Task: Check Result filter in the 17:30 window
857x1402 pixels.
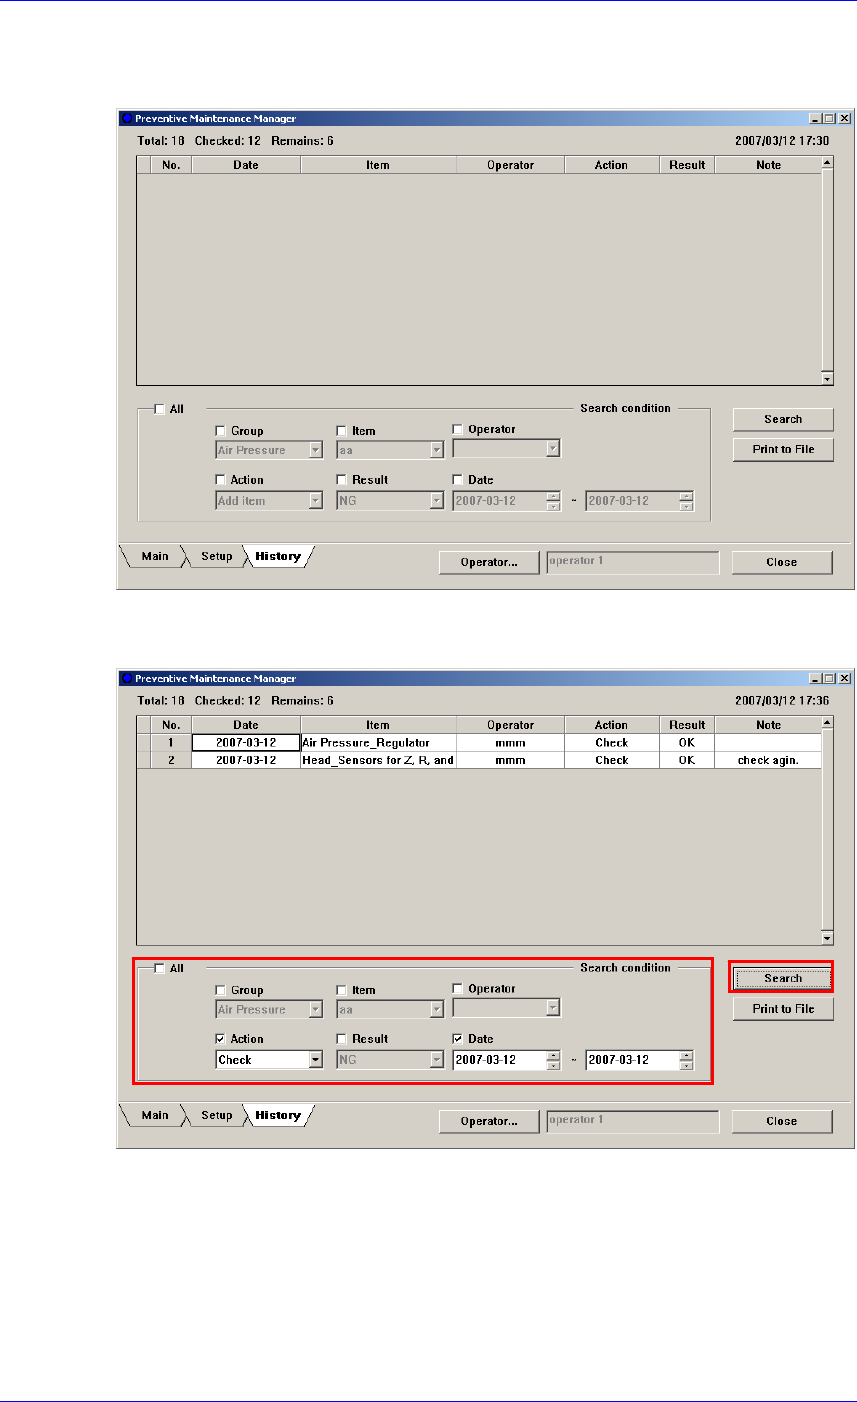Action: 341,480
